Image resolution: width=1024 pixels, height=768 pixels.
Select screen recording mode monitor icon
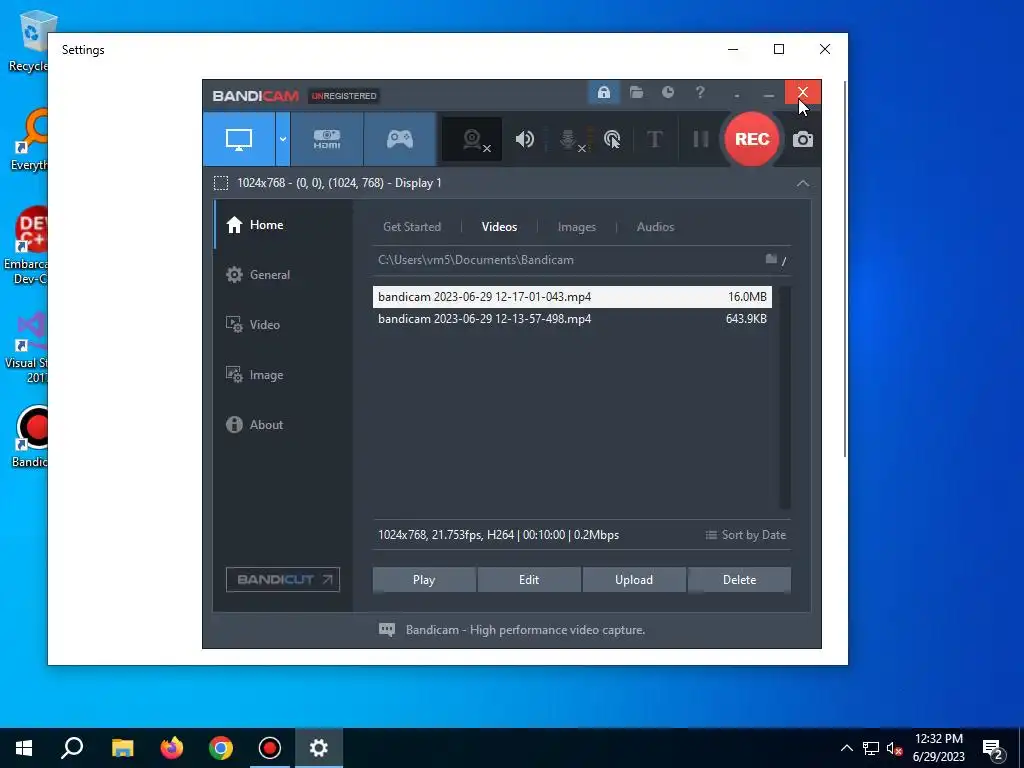click(238, 139)
